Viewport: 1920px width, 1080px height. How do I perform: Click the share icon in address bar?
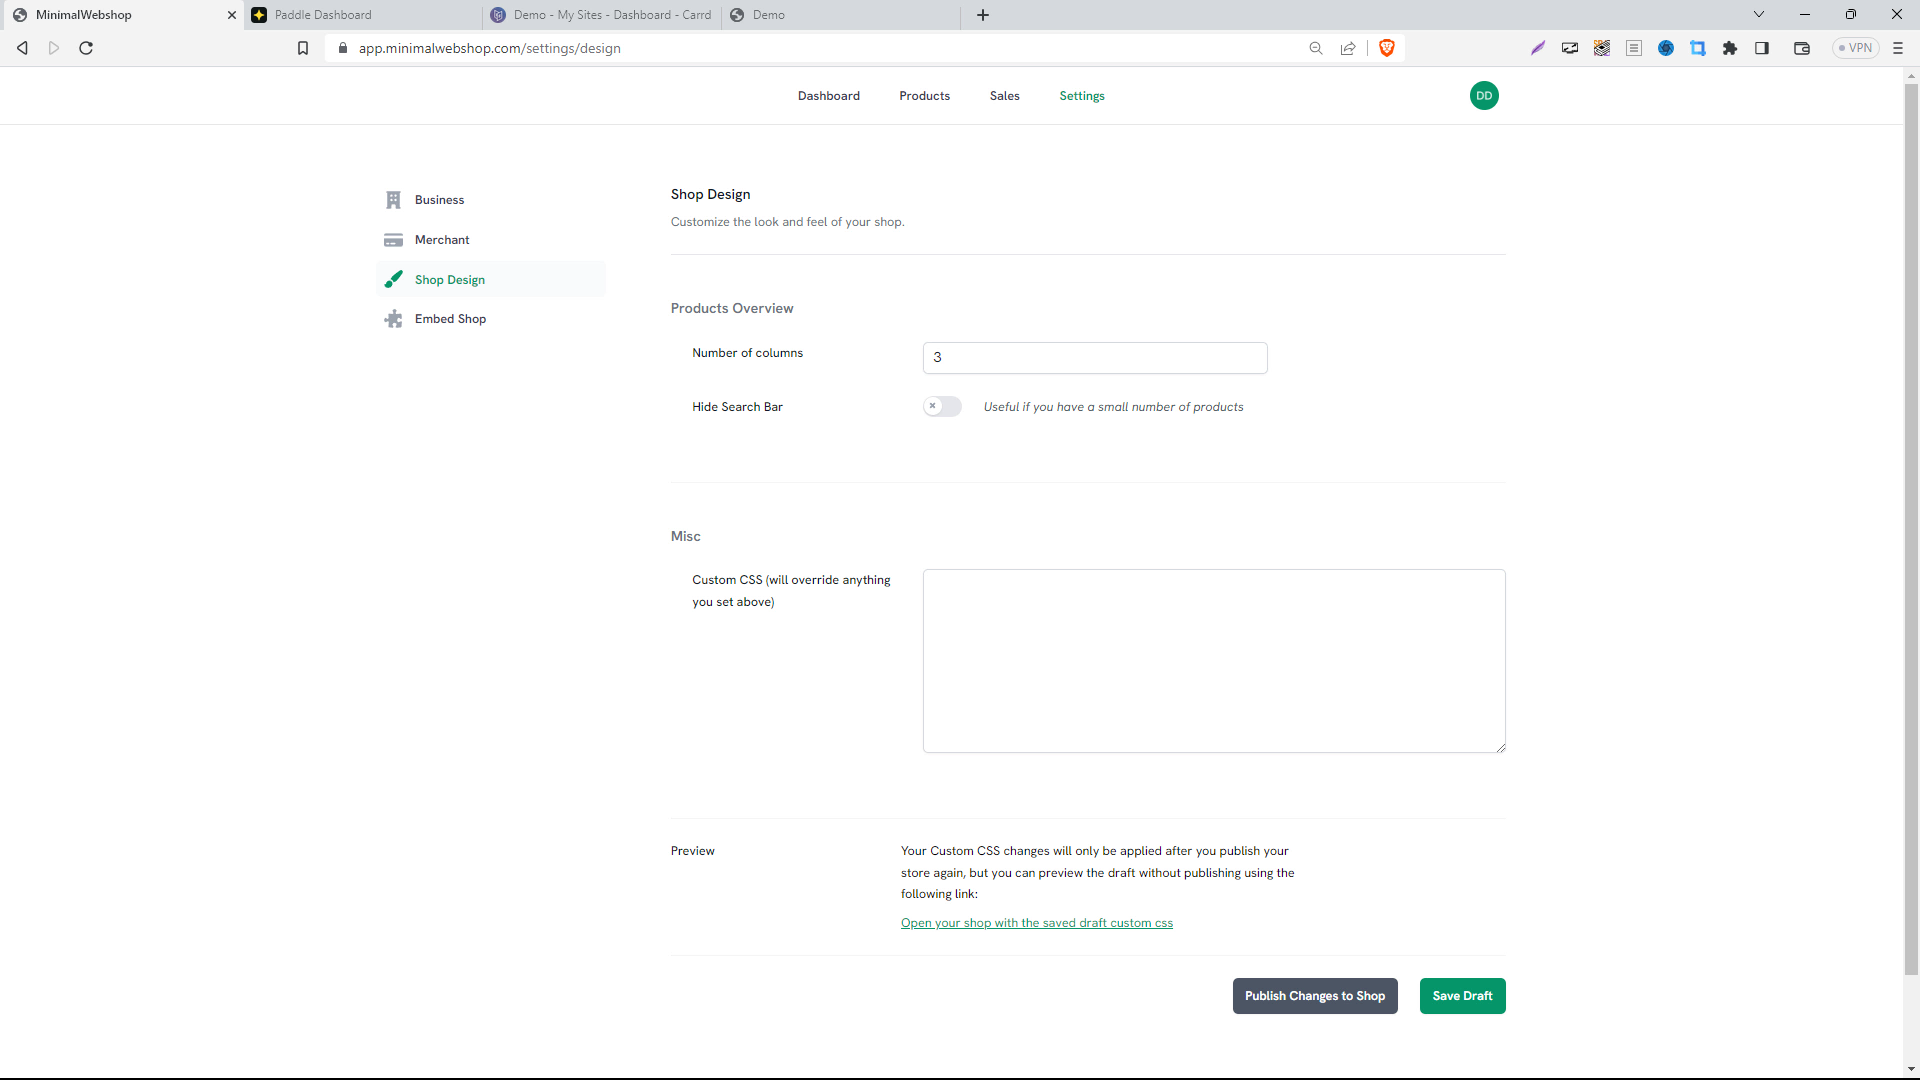[x=1348, y=48]
